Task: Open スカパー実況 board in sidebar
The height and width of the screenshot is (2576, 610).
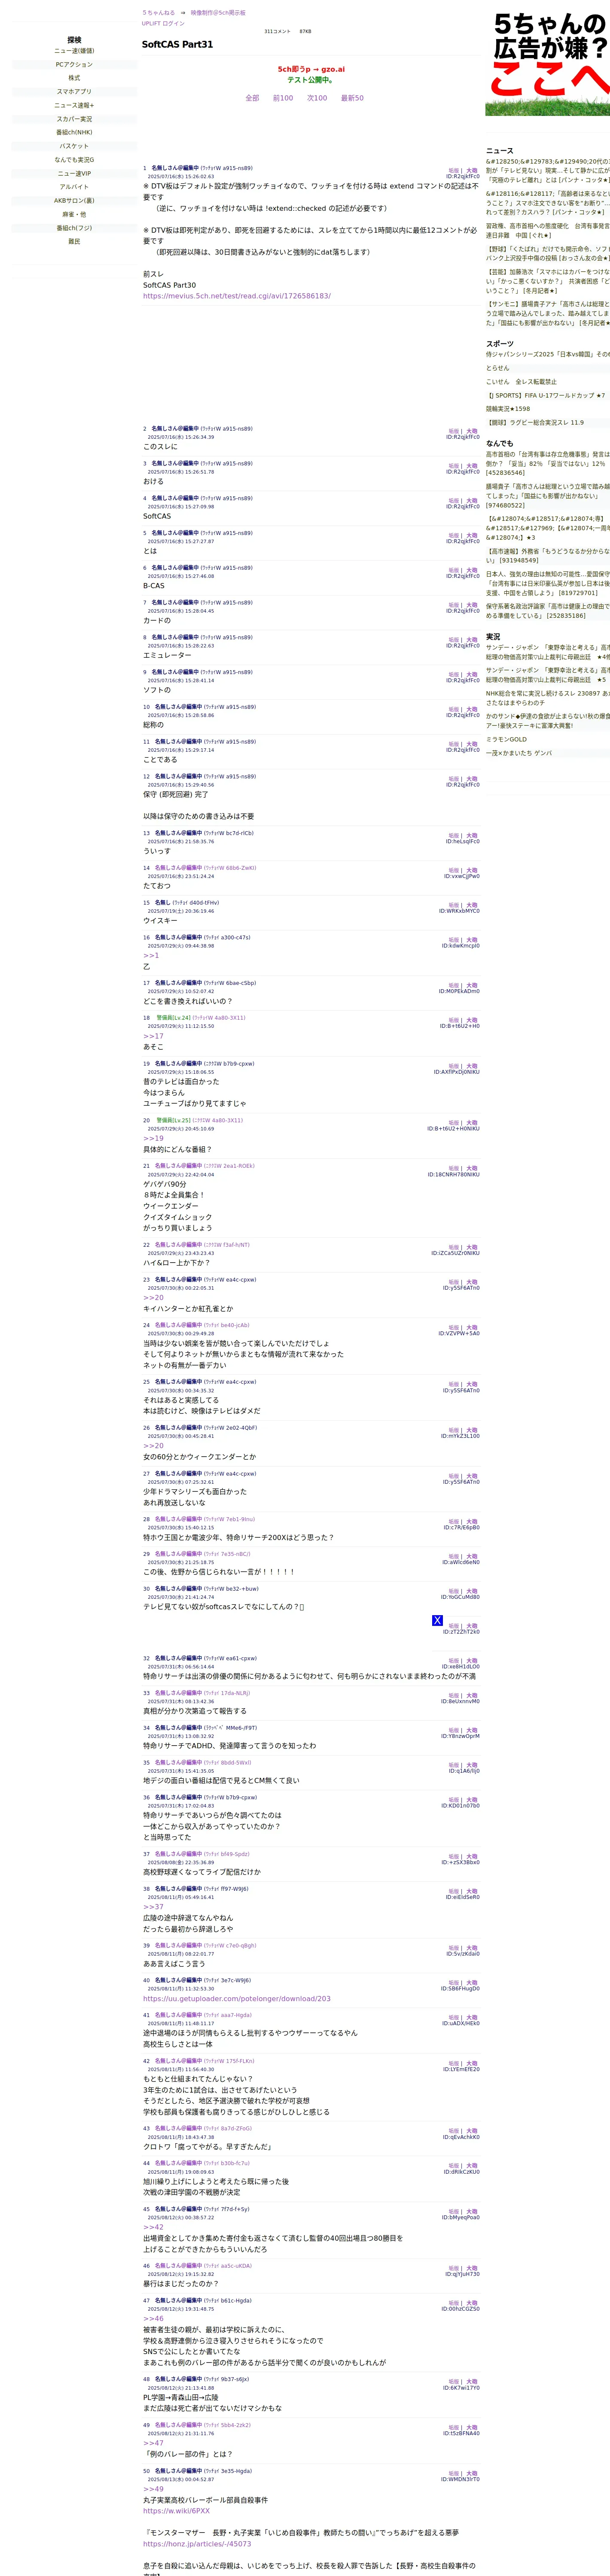Action: tap(74, 119)
